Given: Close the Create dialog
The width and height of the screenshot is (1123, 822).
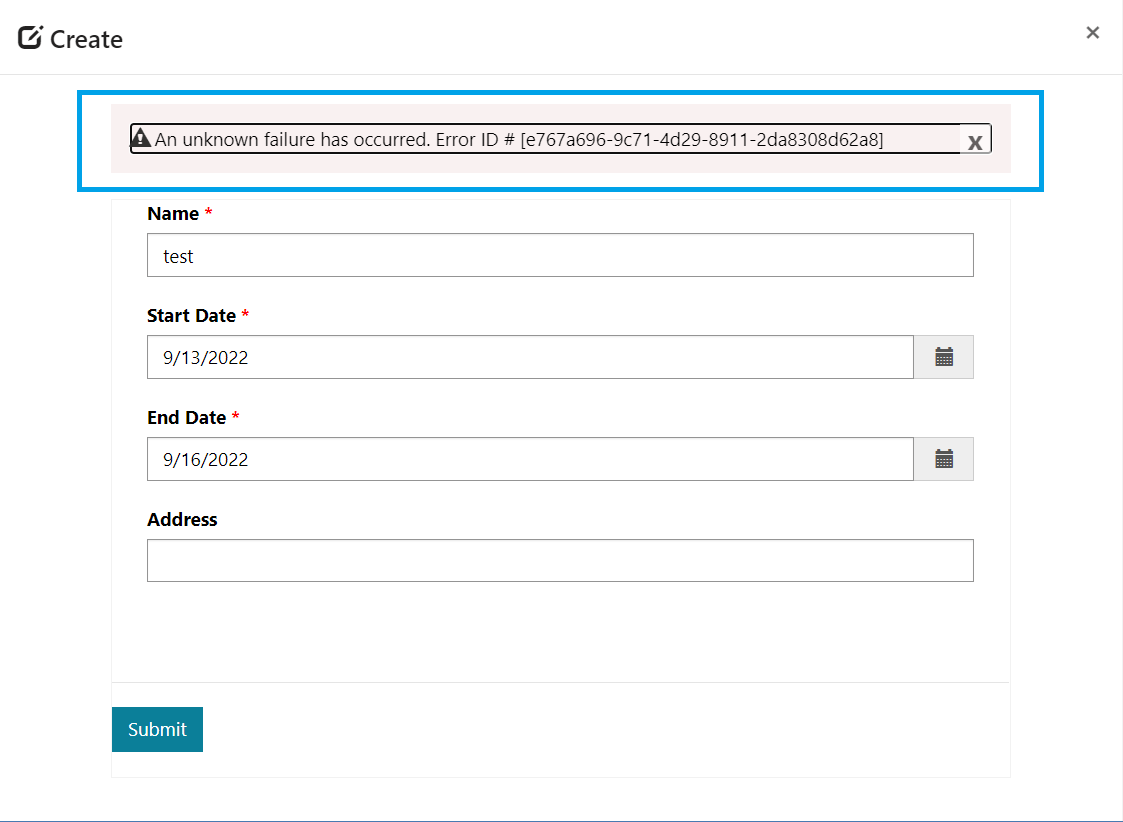Looking at the screenshot, I should [x=1092, y=32].
